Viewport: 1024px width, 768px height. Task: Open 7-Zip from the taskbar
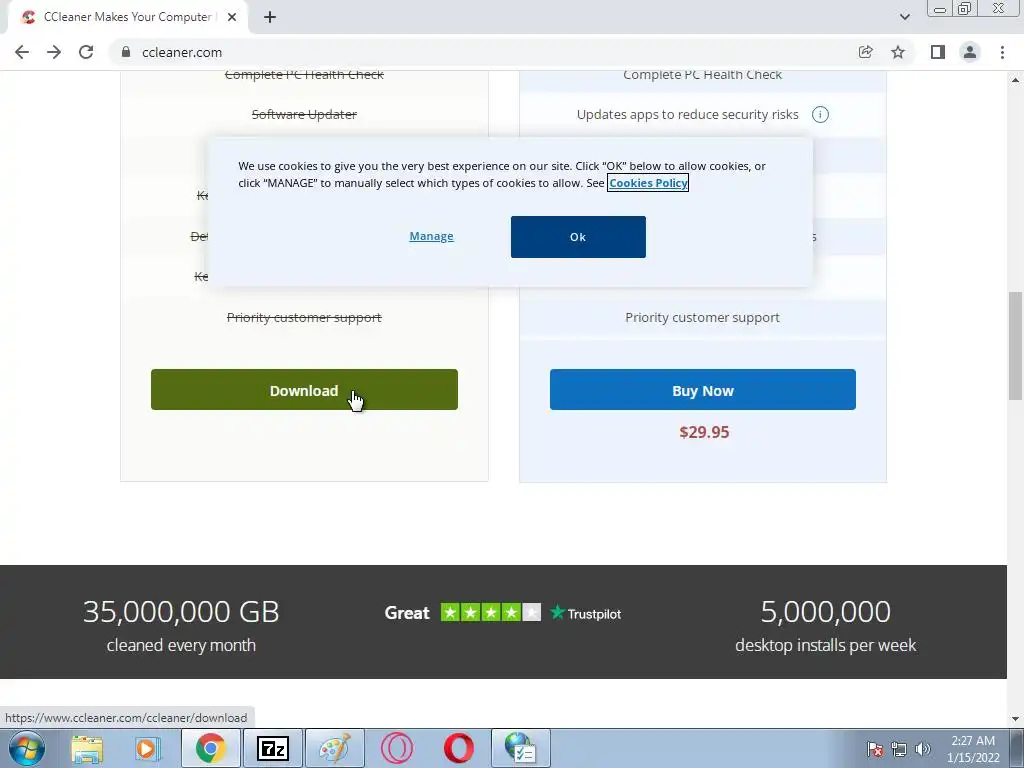tap(273, 748)
